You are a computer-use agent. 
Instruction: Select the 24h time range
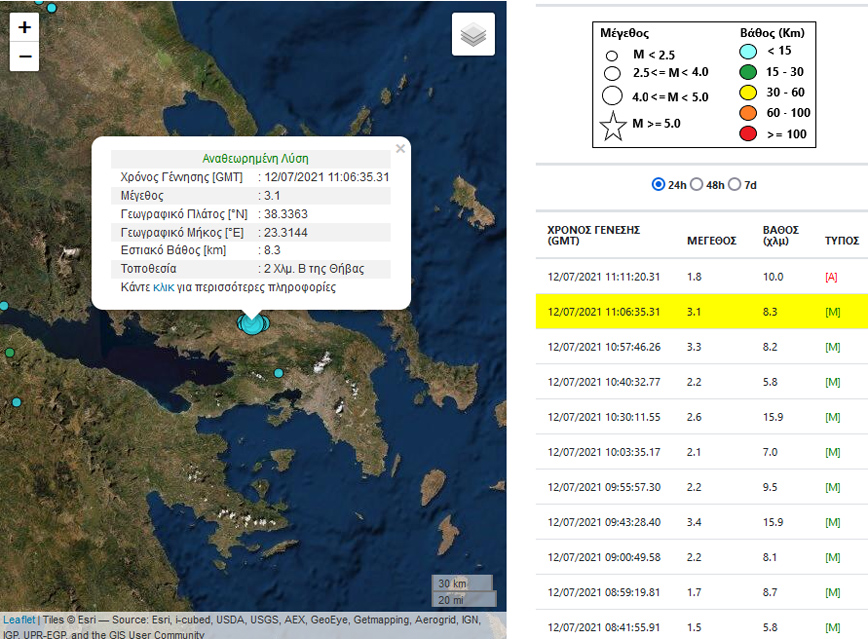click(658, 184)
